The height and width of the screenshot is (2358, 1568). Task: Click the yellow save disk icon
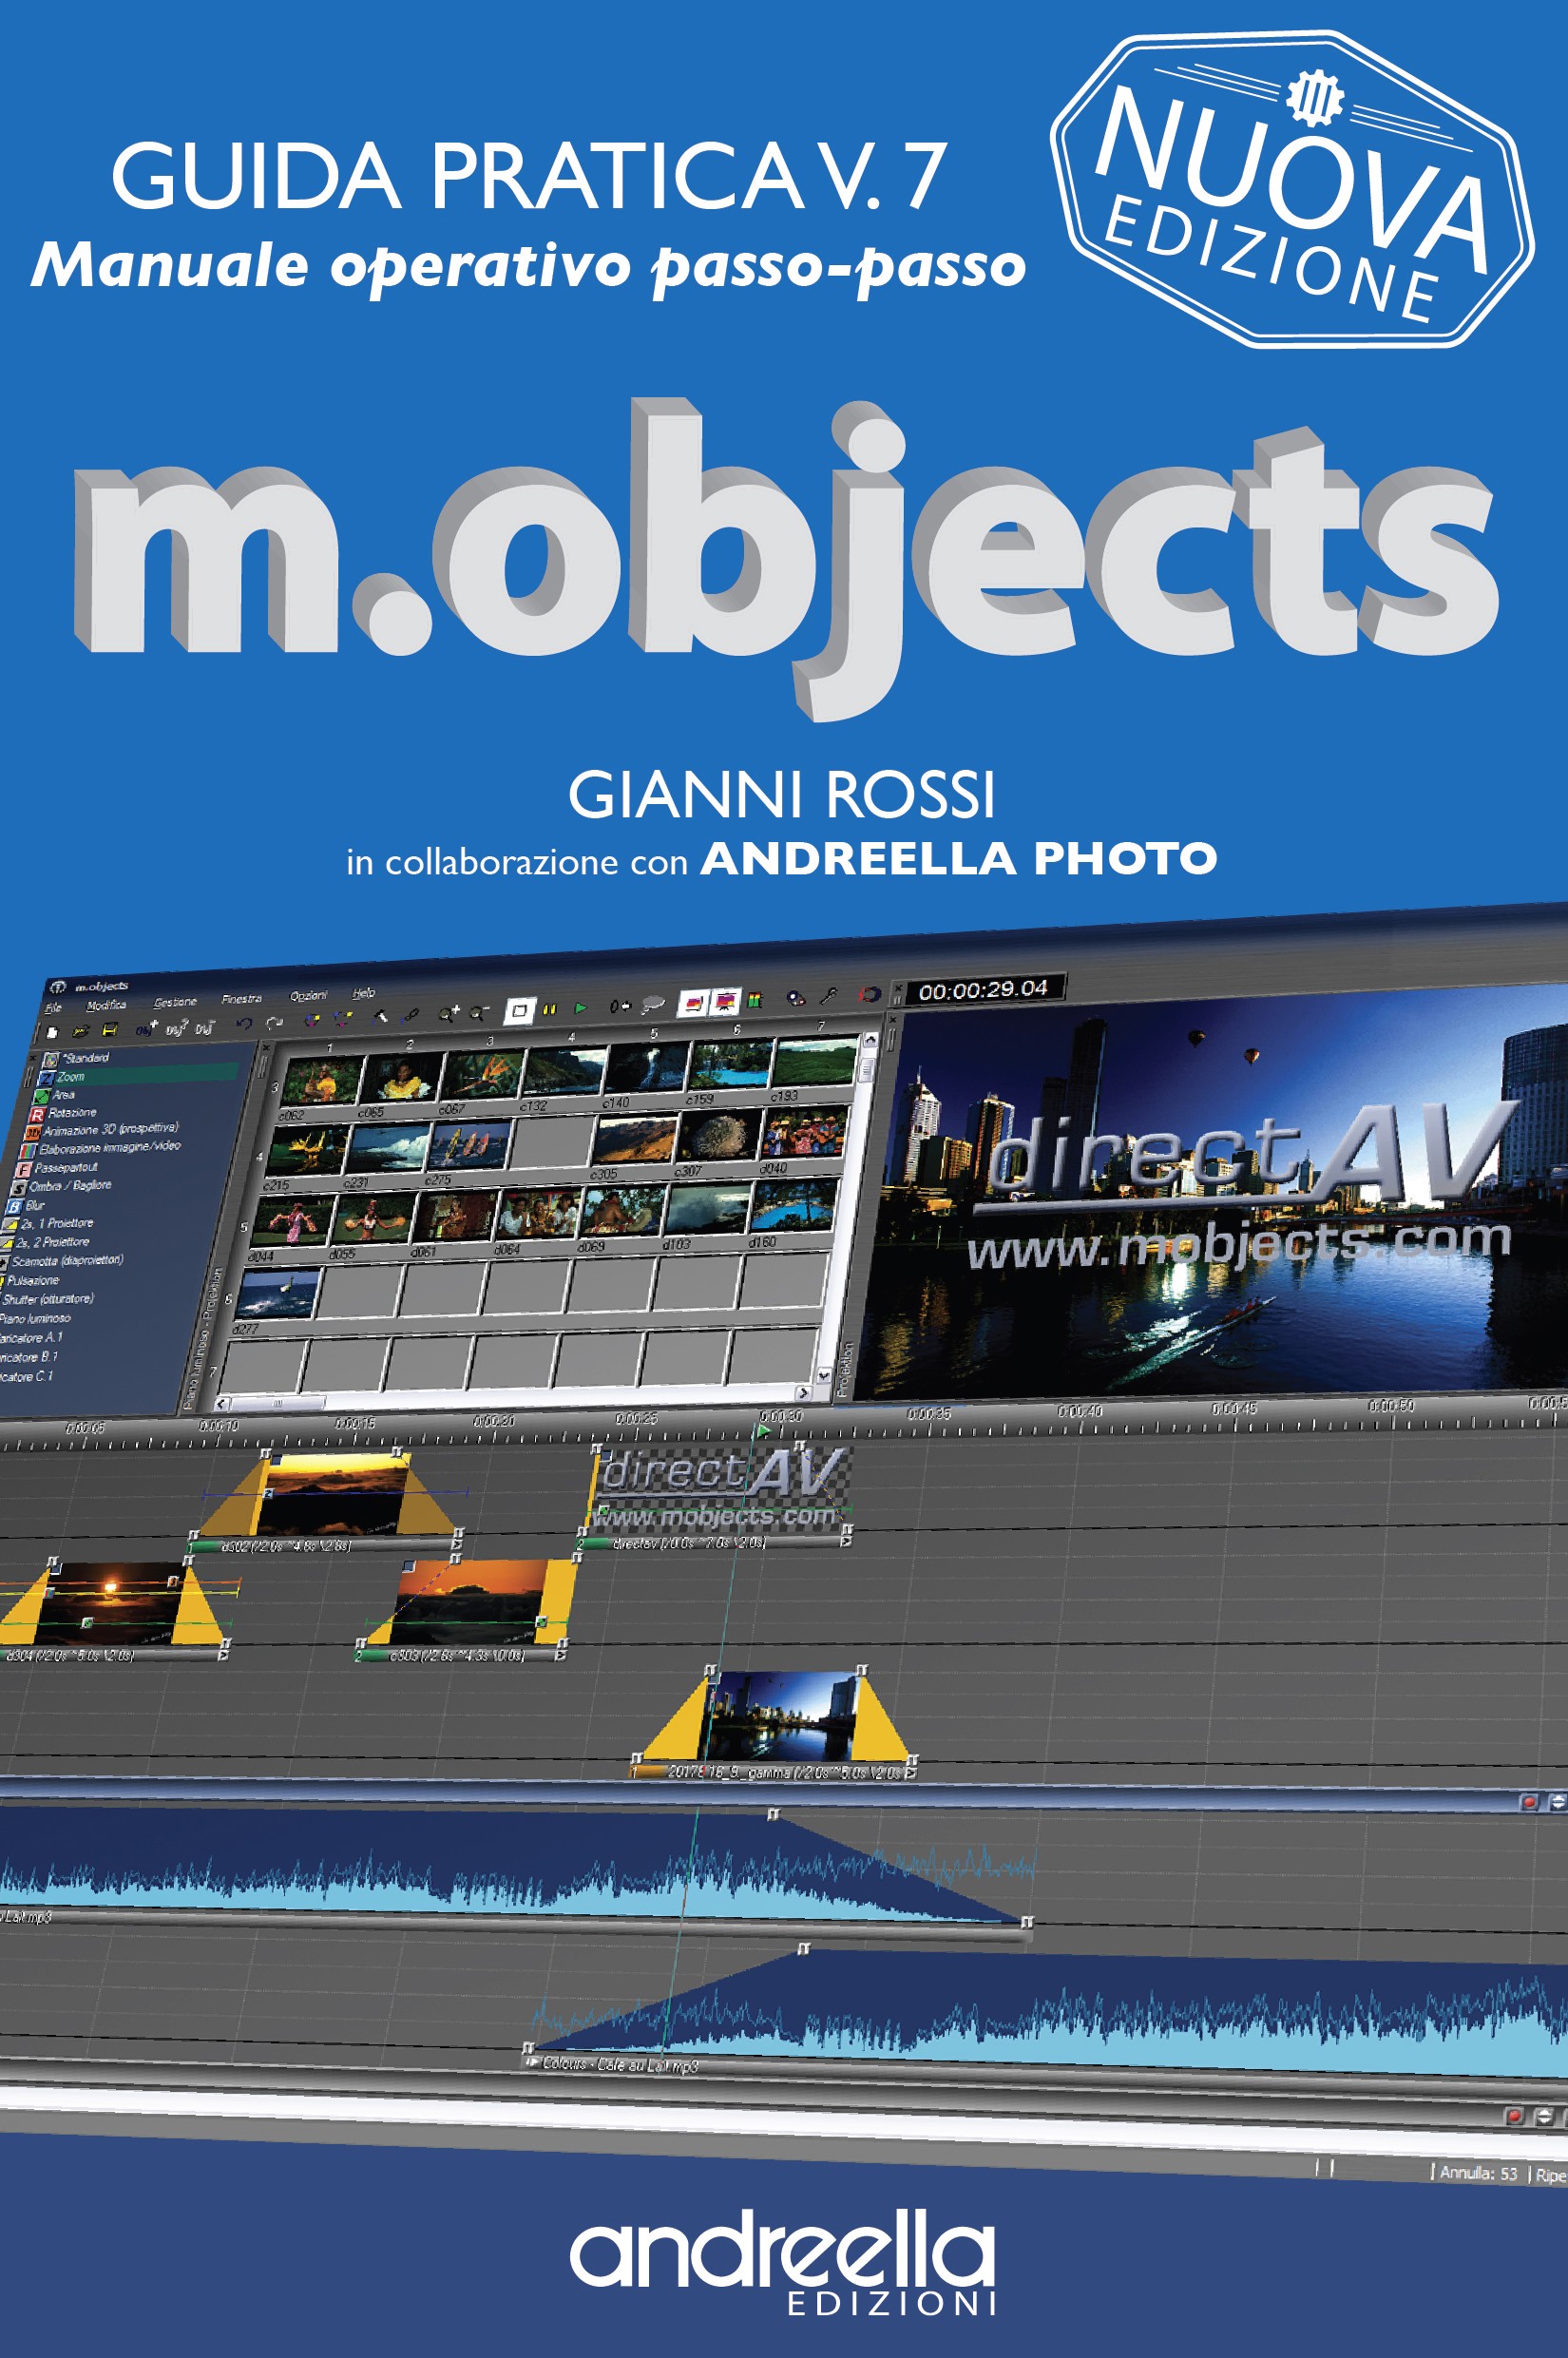110,1030
